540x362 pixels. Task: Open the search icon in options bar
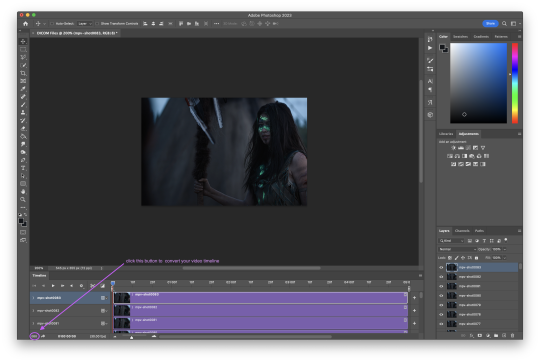pyautogui.click(x=504, y=23)
